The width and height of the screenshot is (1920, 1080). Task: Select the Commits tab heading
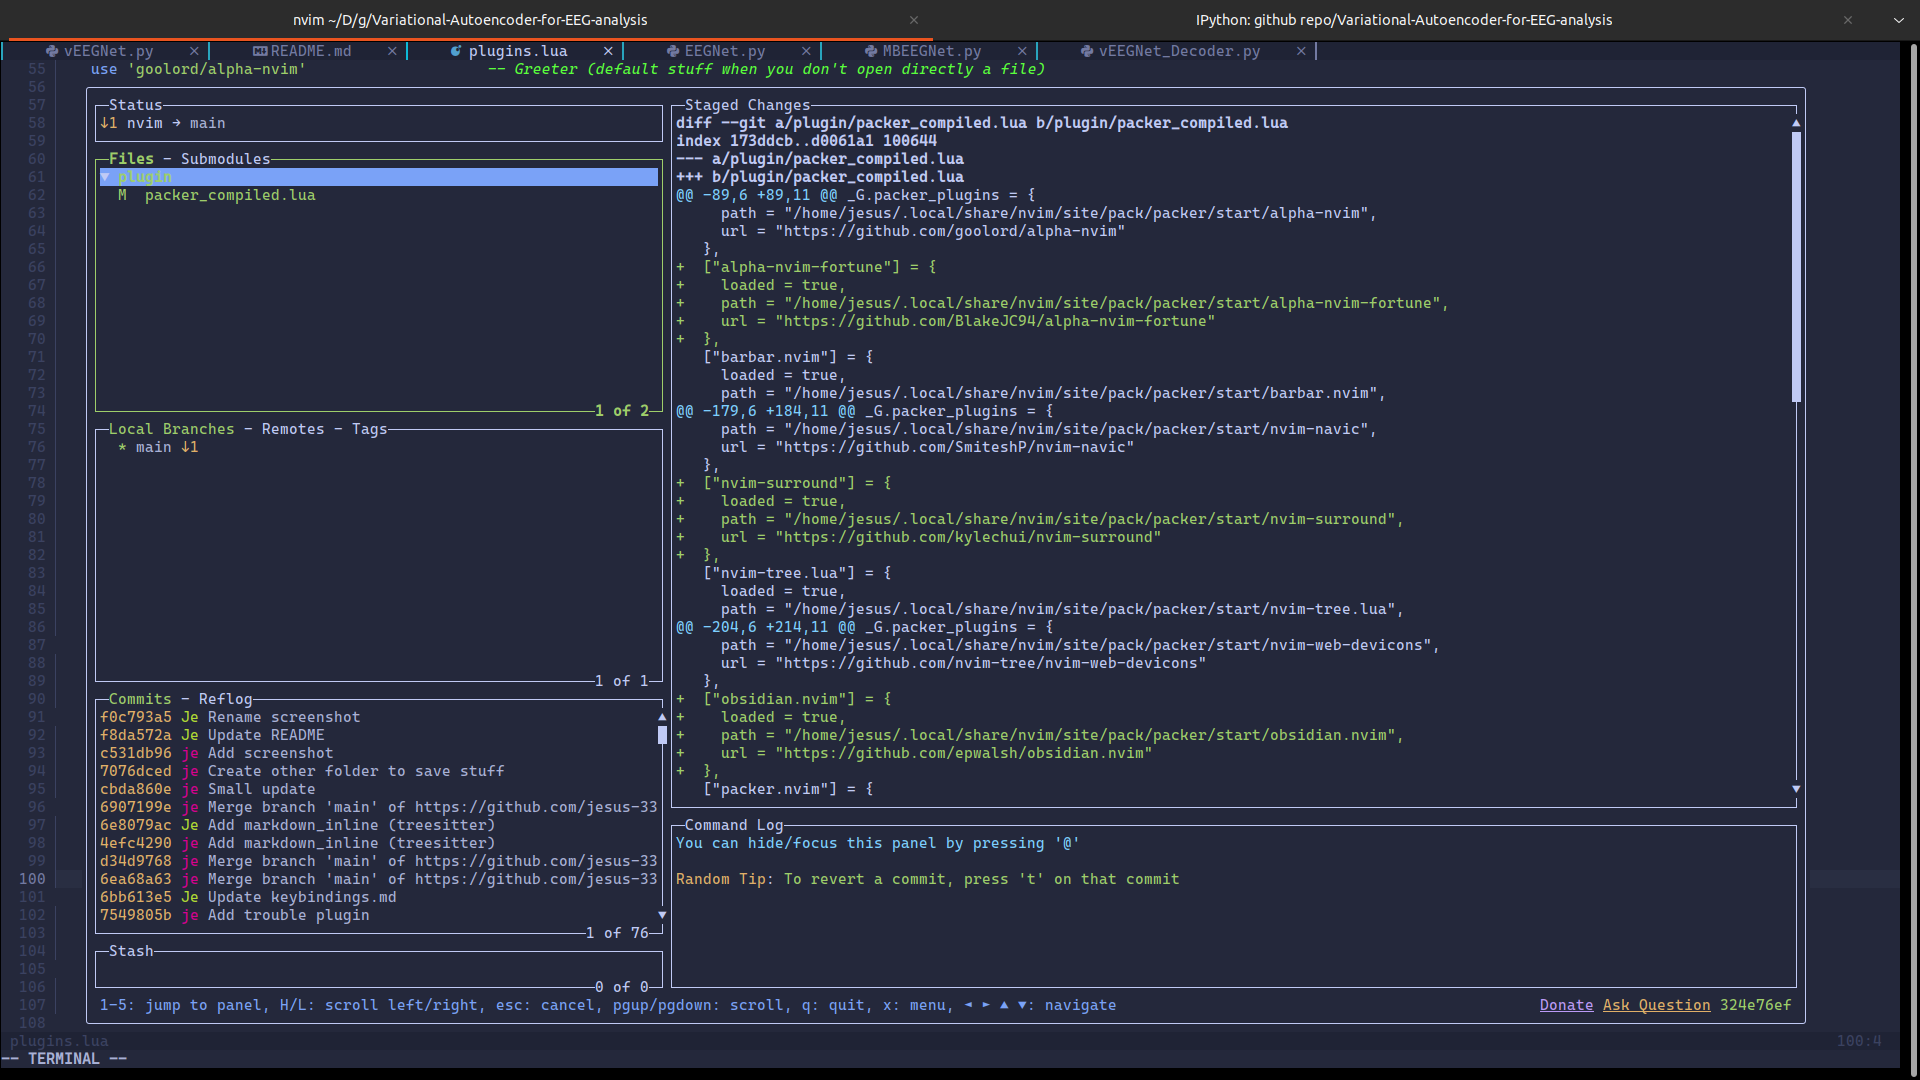140,699
